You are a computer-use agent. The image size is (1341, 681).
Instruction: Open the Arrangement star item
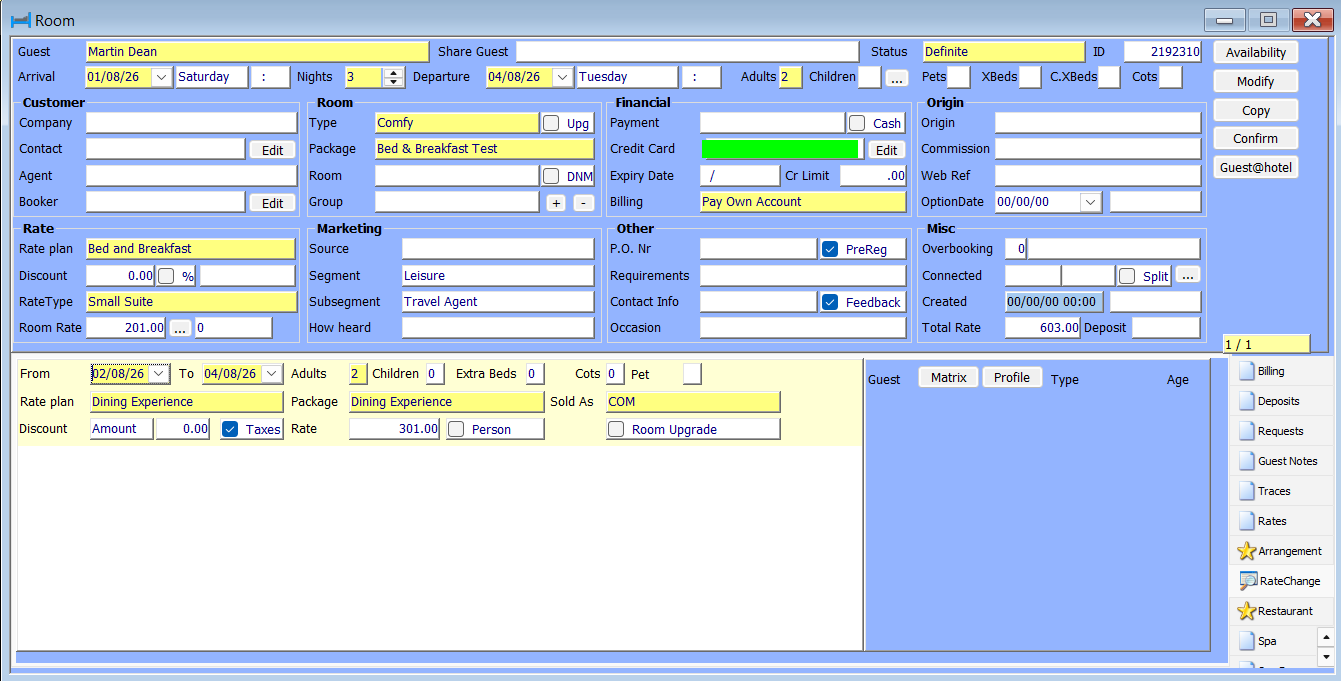(1280, 551)
